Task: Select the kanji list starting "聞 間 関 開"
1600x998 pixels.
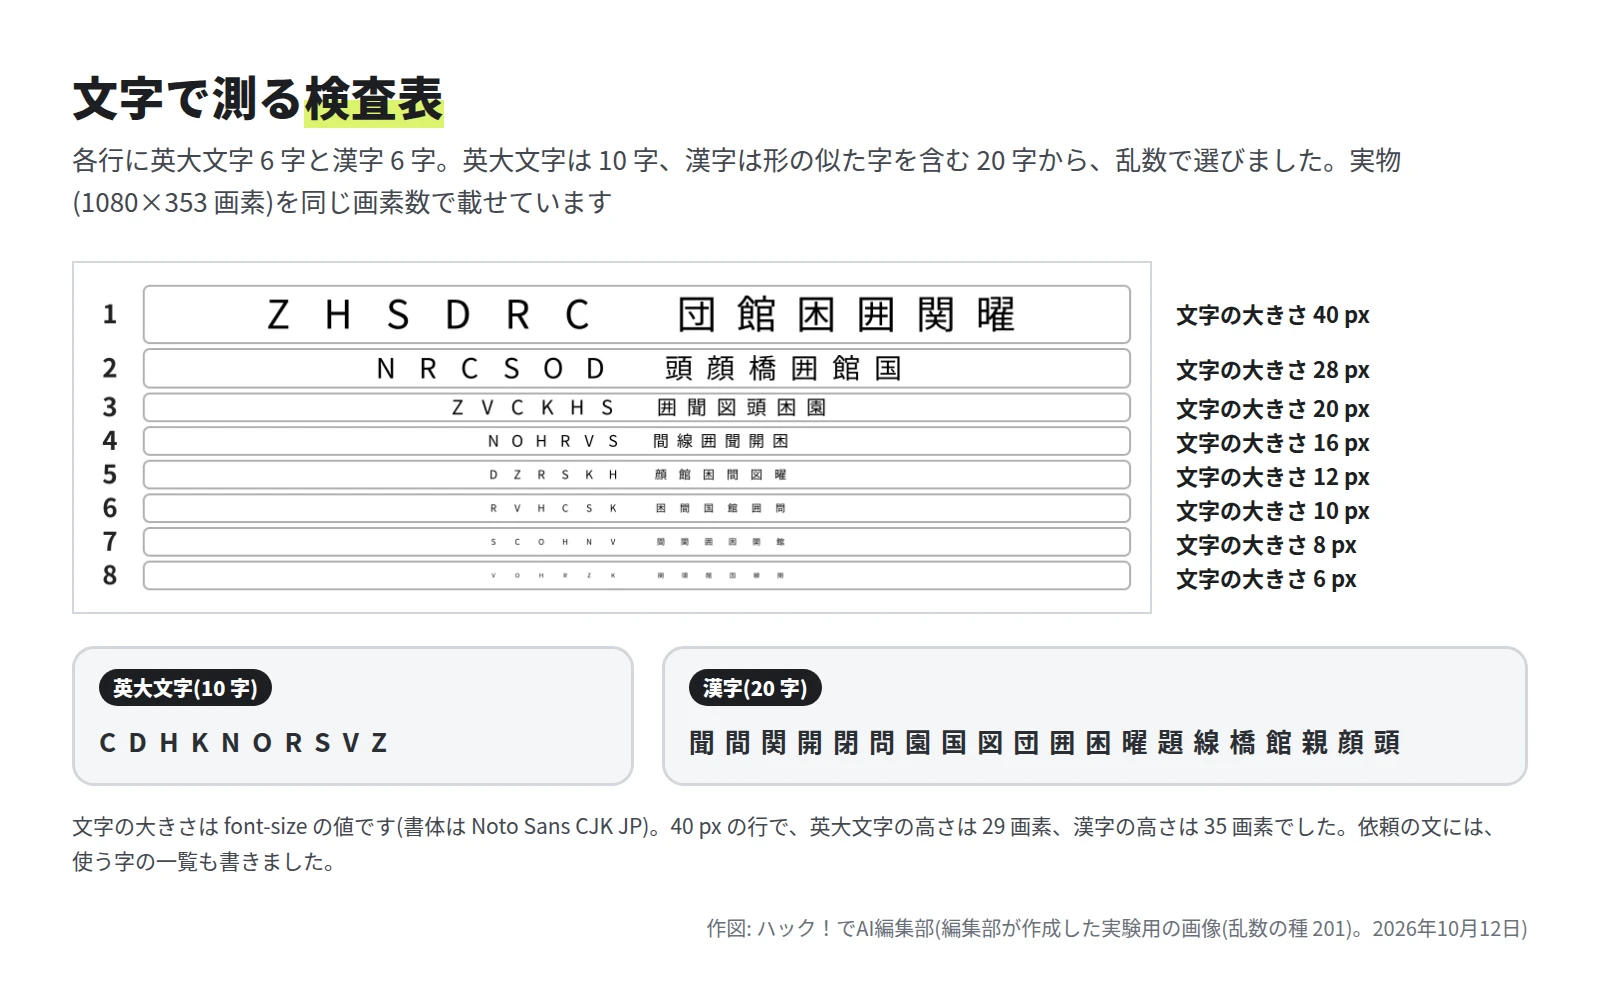Action: 1044,743
